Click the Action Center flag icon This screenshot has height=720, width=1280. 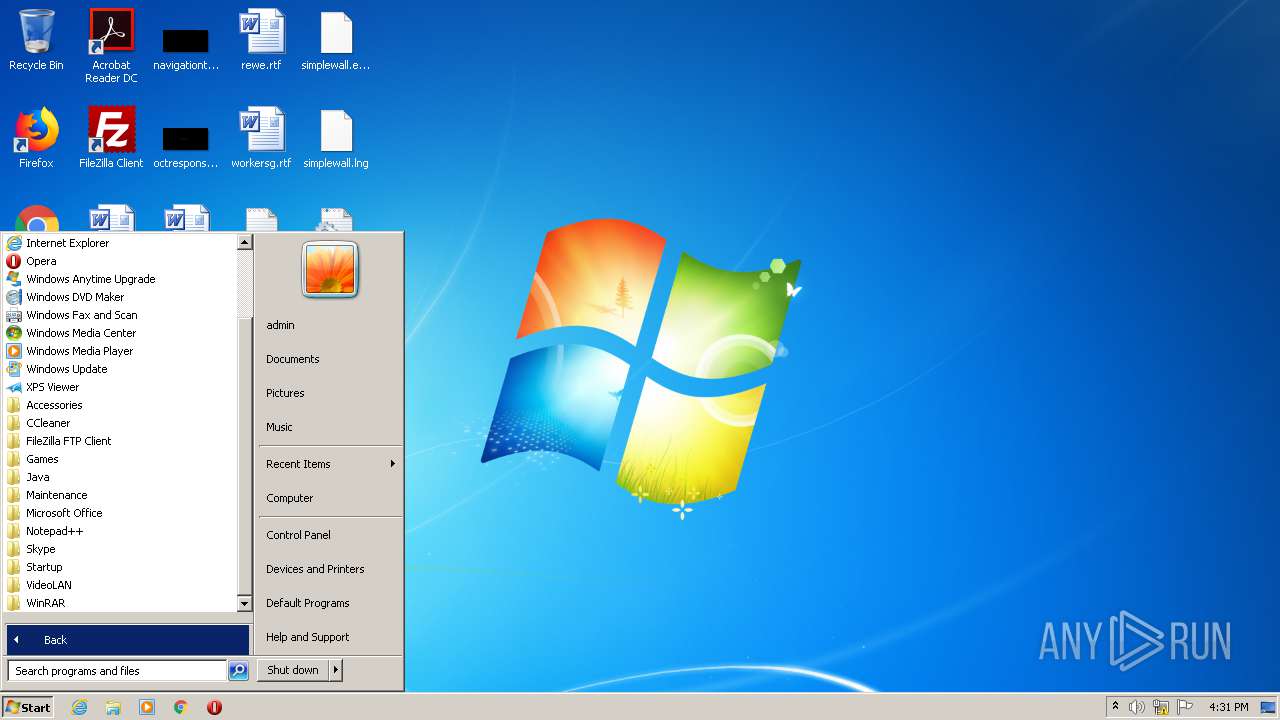click(1185, 707)
